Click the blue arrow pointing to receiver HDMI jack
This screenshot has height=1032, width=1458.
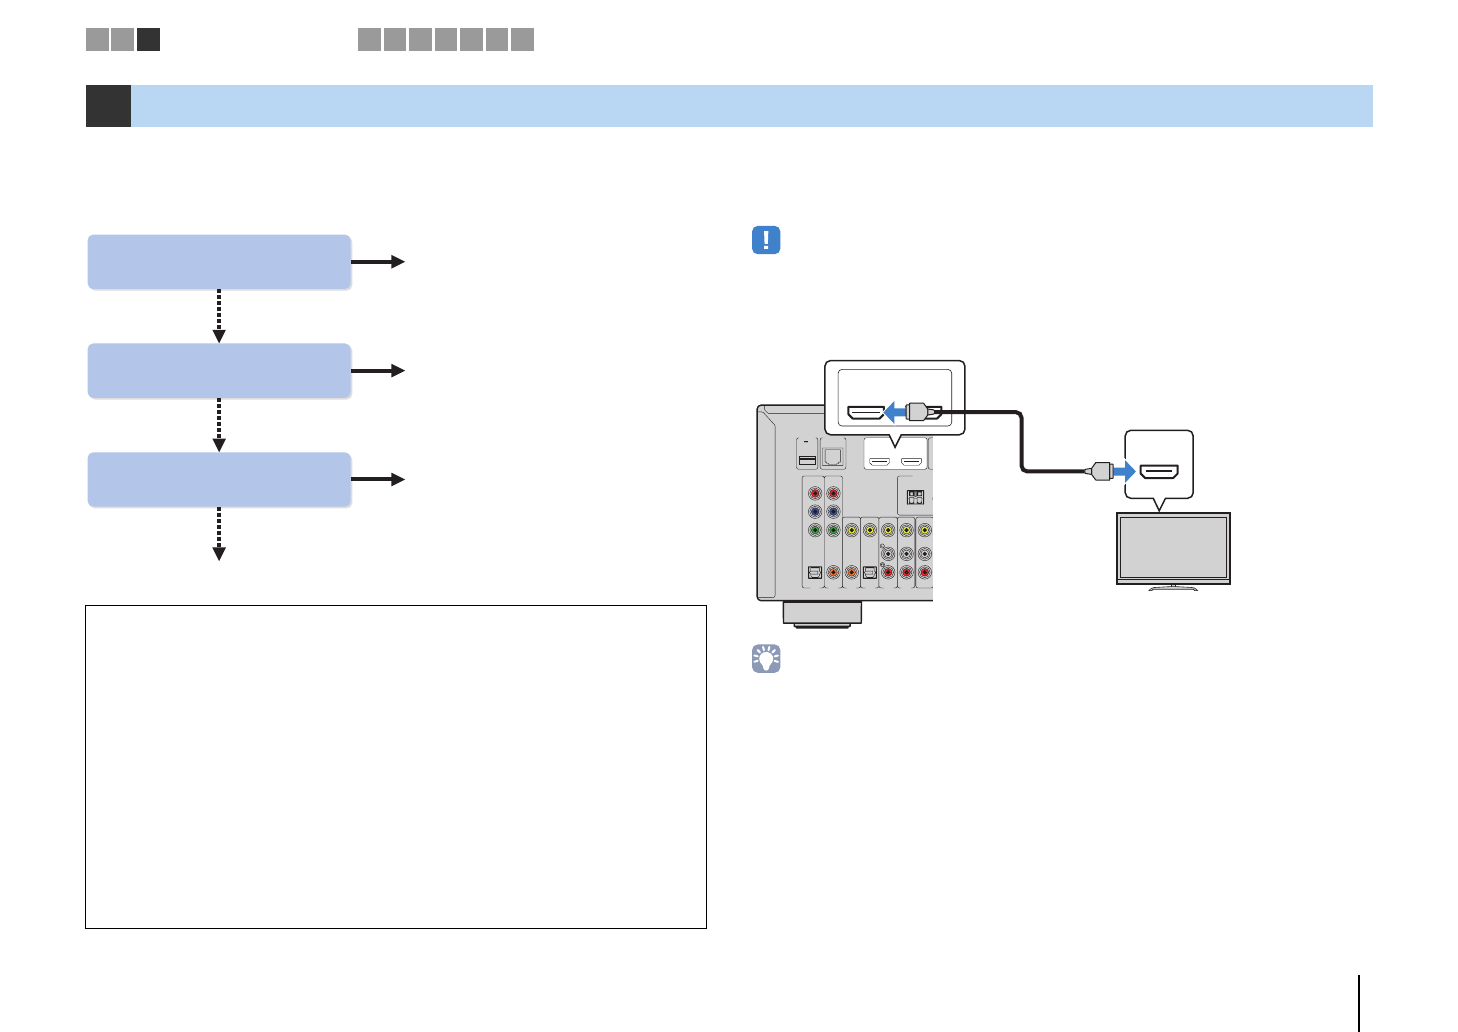click(895, 412)
